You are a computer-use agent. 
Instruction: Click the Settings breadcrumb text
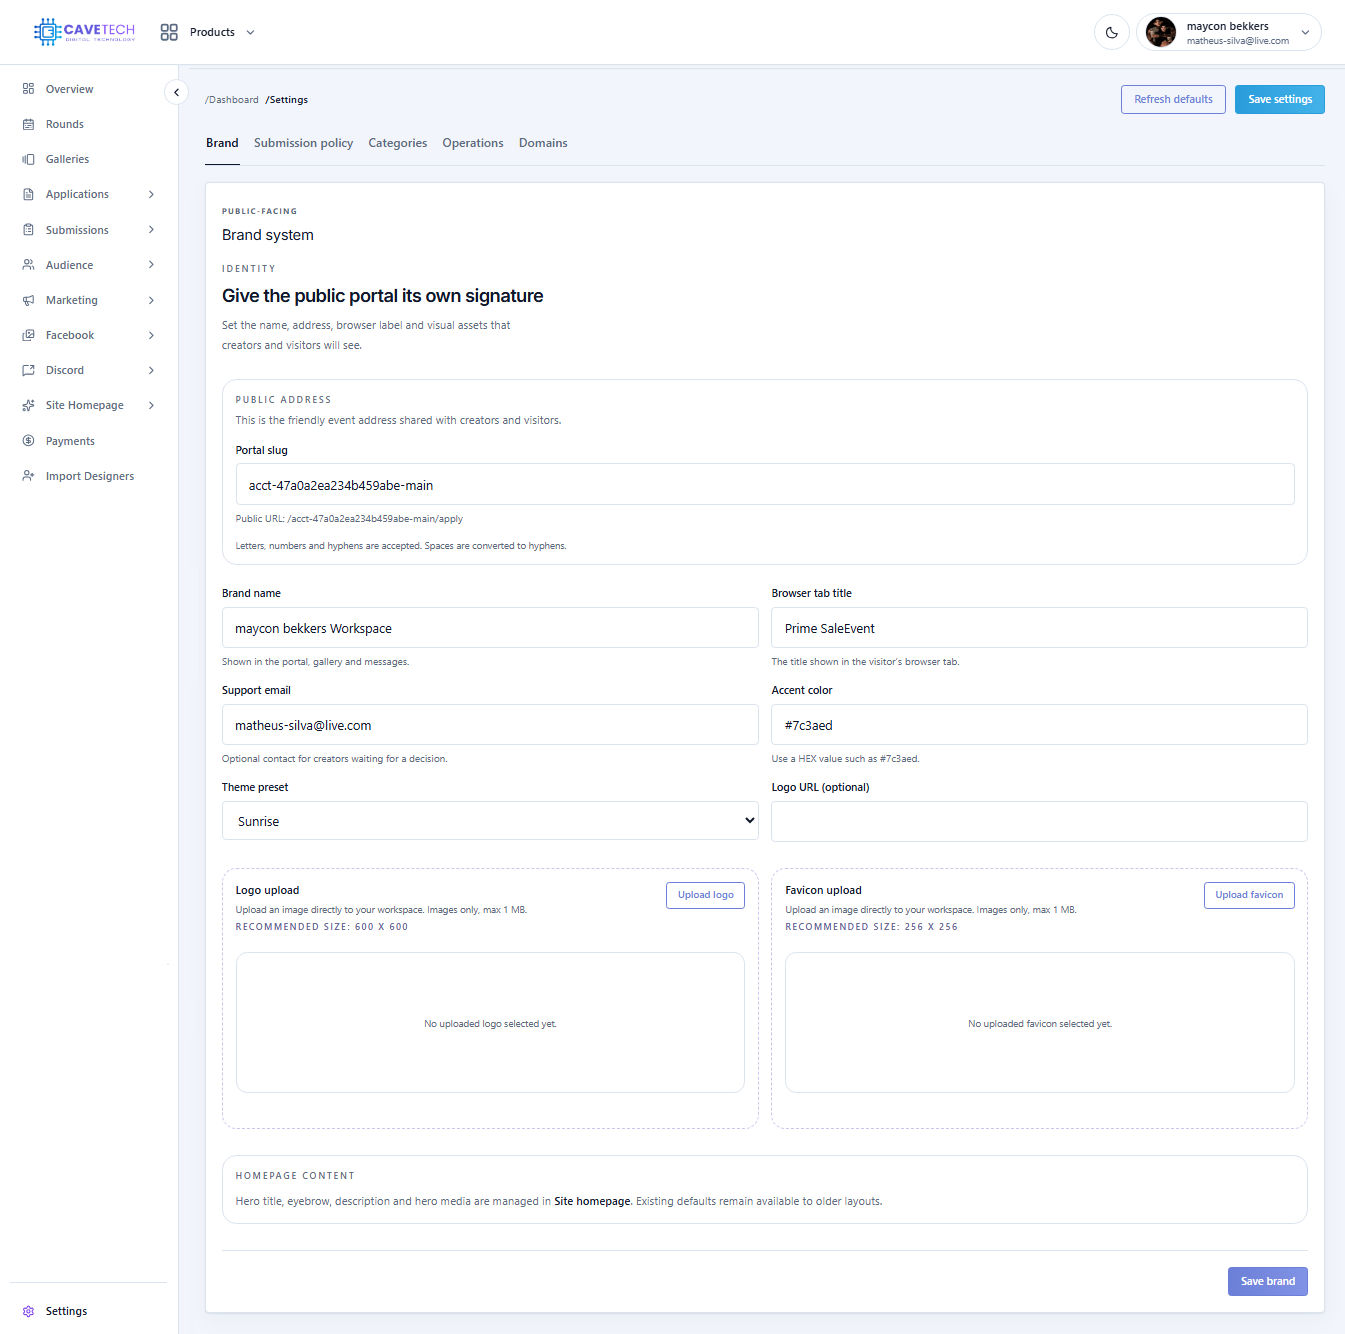287,100
